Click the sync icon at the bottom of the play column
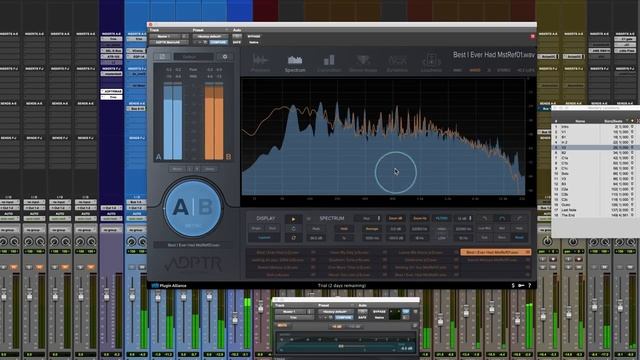 [x=293, y=238]
